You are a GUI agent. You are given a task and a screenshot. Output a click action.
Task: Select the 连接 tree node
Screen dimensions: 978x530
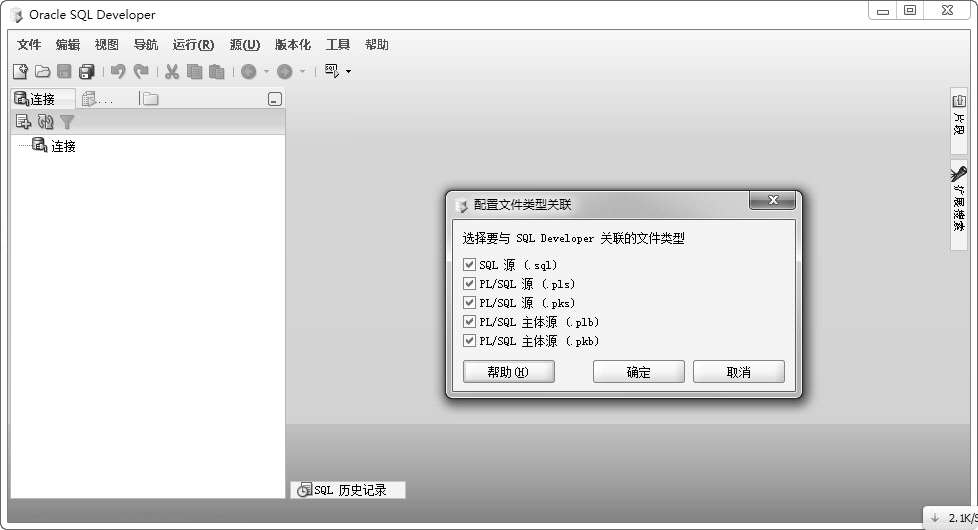click(54, 145)
